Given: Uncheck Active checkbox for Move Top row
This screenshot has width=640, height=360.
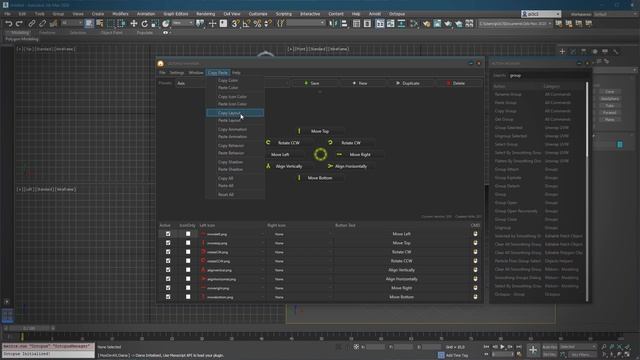Looking at the screenshot, I should (x=168, y=243).
